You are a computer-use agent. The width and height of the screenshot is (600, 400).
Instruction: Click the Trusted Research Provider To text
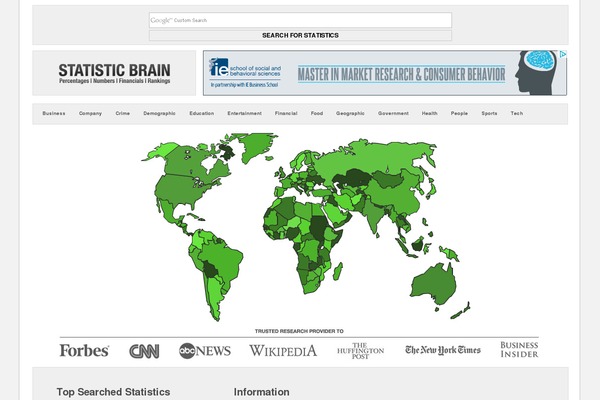coord(299,331)
